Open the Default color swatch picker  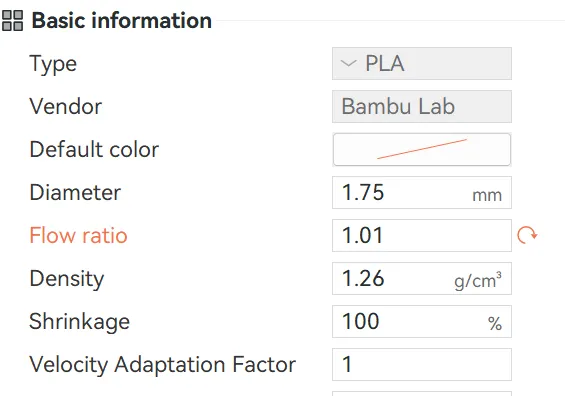(422, 150)
